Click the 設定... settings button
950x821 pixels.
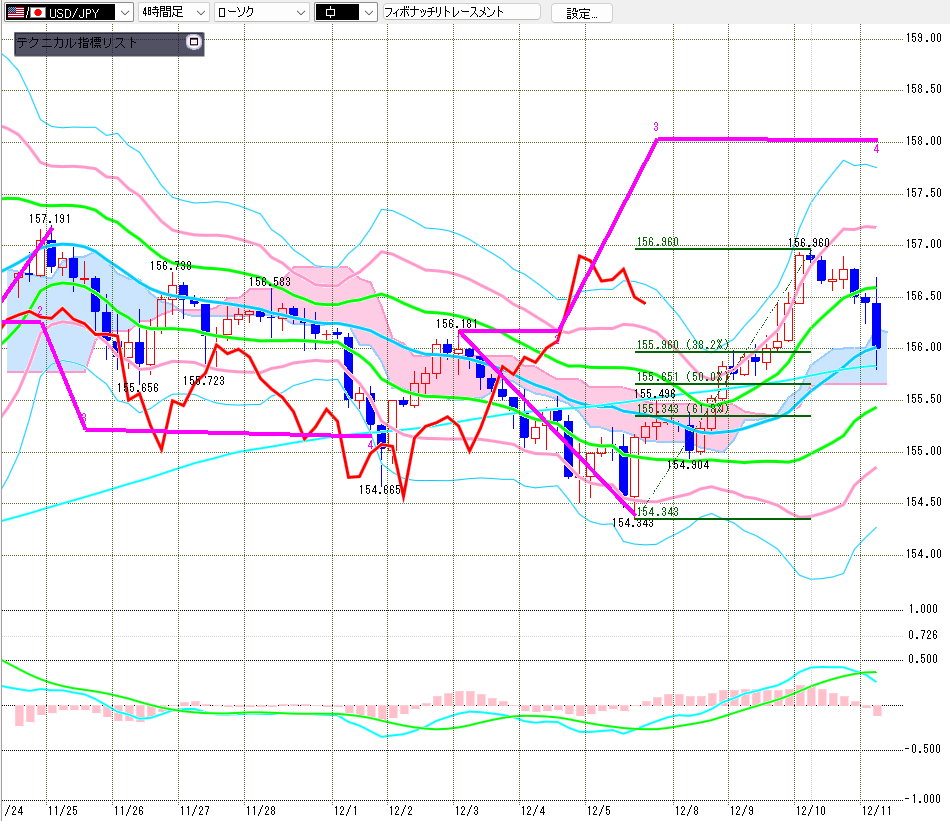[x=582, y=13]
